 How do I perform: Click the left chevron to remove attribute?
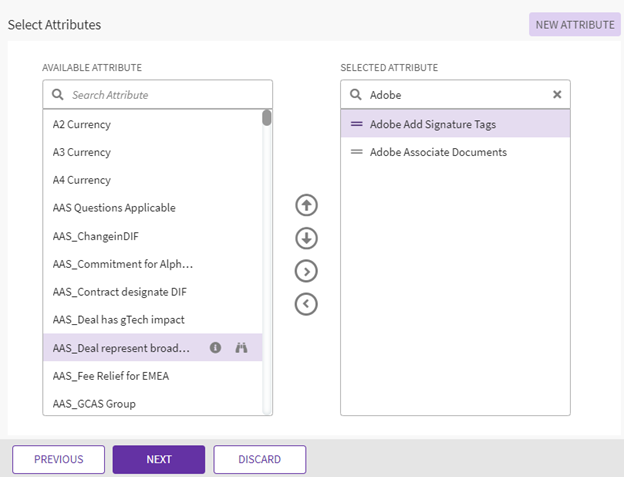click(307, 304)
